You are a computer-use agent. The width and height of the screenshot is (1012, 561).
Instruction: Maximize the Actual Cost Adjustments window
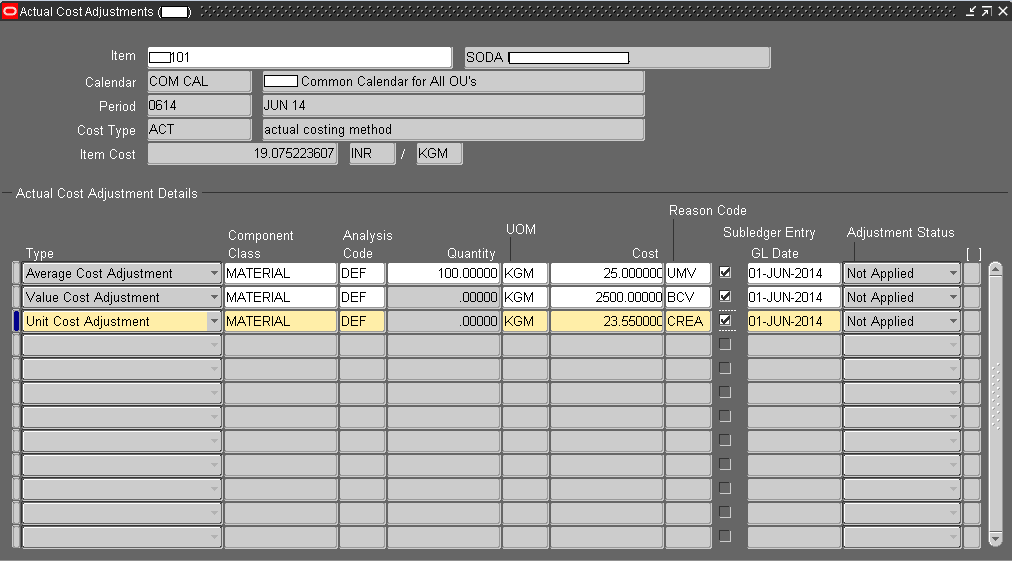tap(987, 11)
